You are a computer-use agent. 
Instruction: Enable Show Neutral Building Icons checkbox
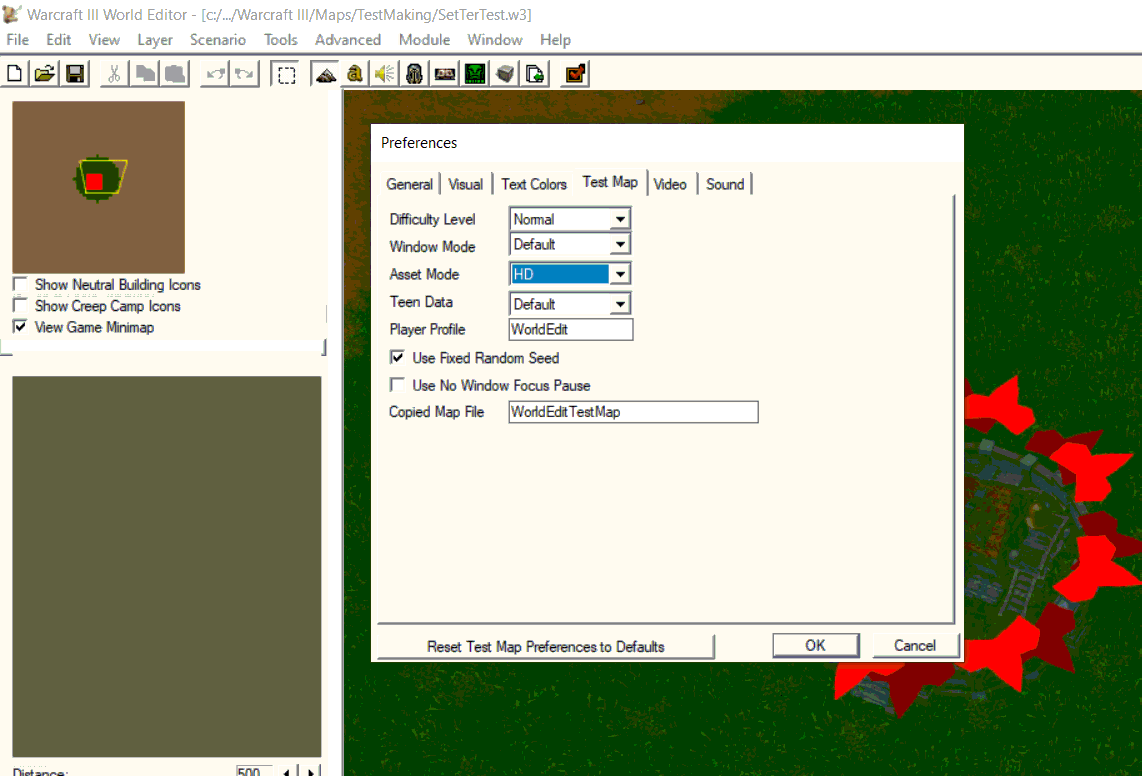(x=20, y=284)
